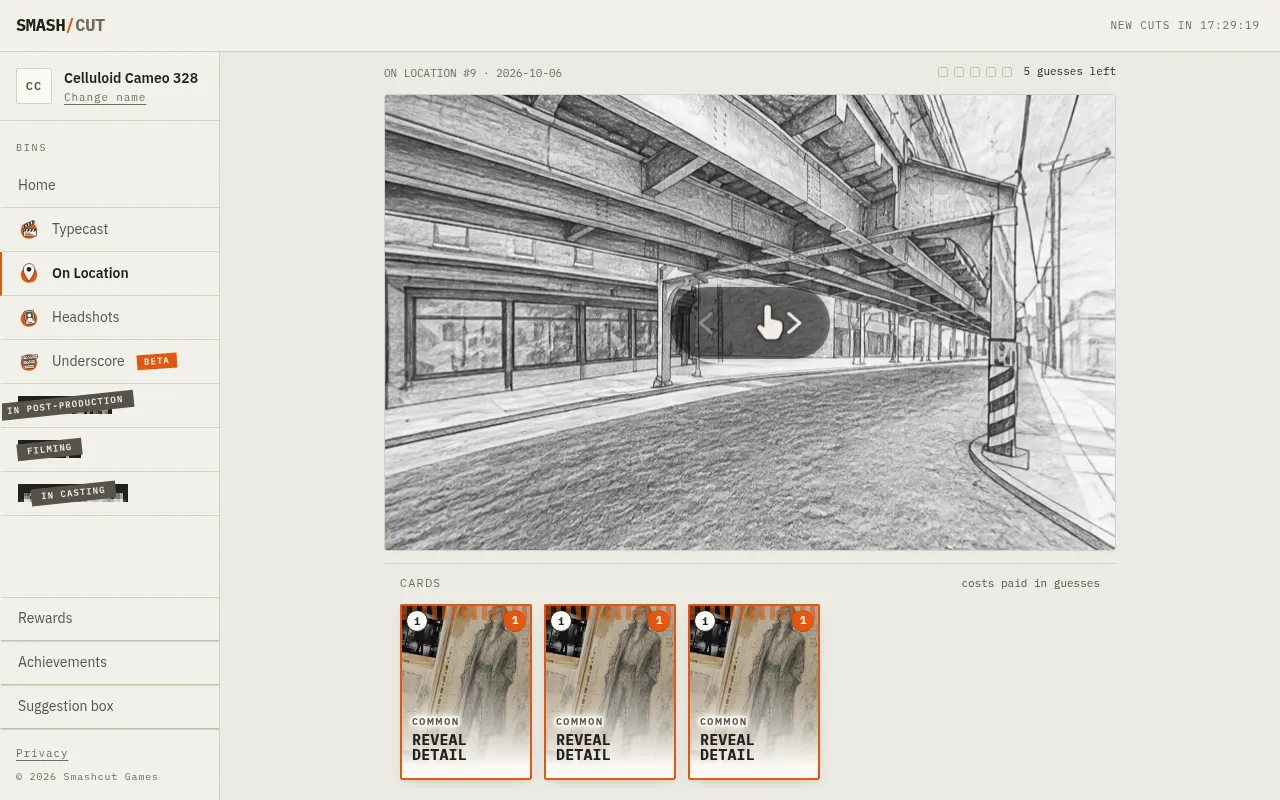
Task: Click the CC avatar badge
Action: [34, 86]
